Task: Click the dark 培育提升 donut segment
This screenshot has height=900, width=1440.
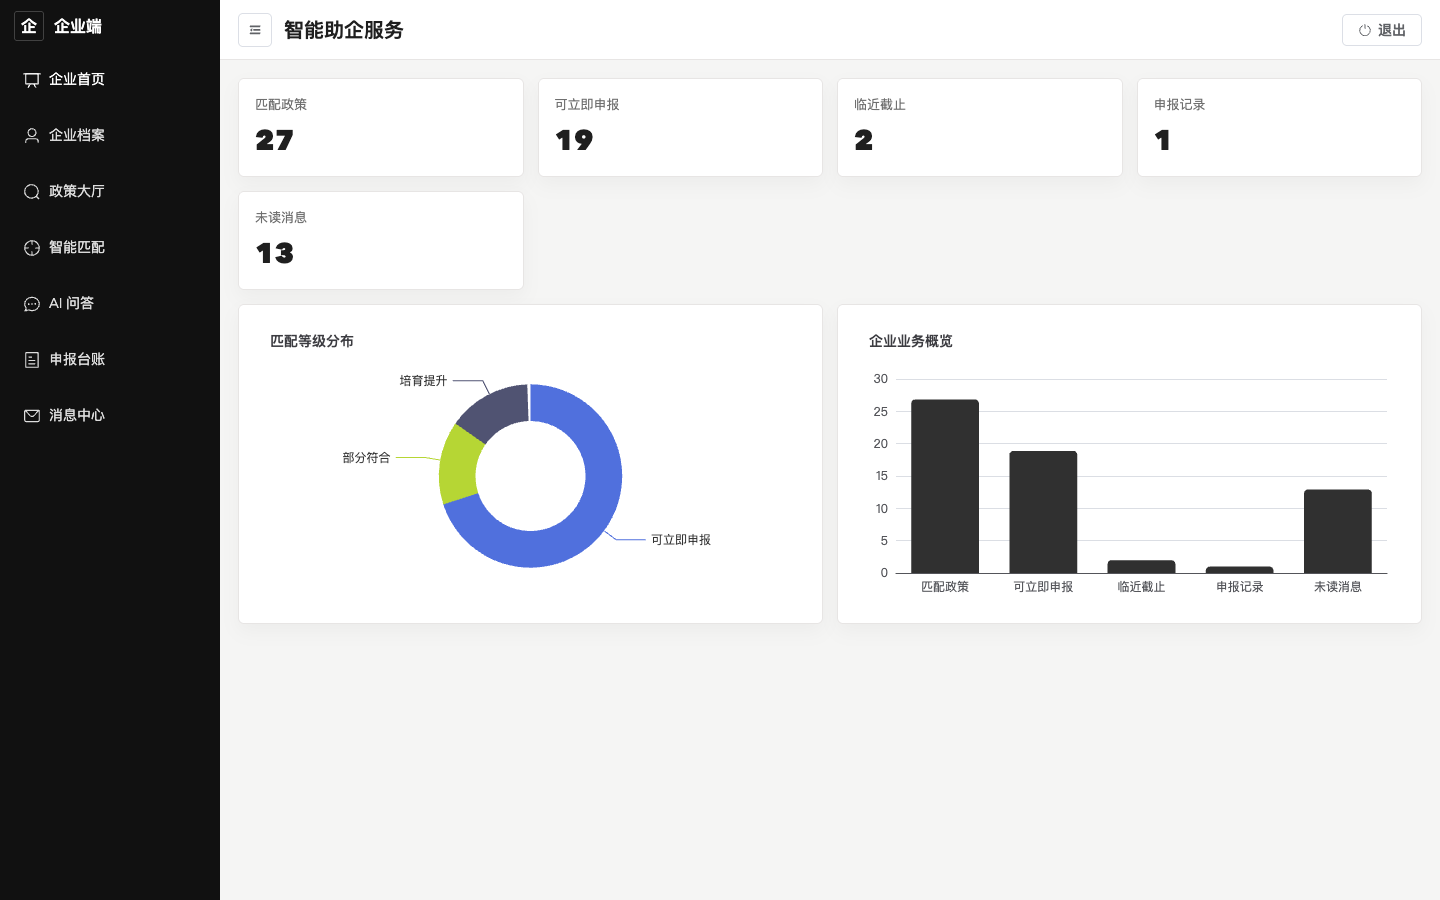Action: (x=494, y=410)
